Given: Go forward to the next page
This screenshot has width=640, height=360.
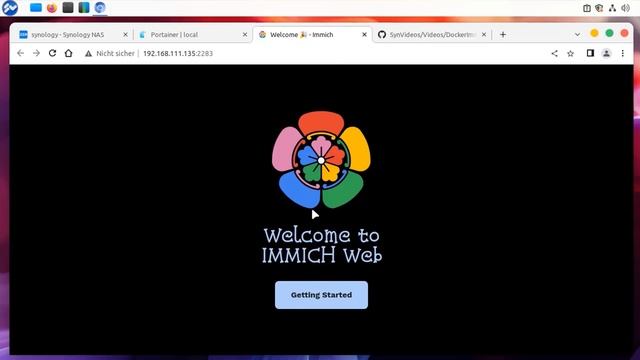Looking at the screenshot, I should pyautogui.click(x=36, y=53).
